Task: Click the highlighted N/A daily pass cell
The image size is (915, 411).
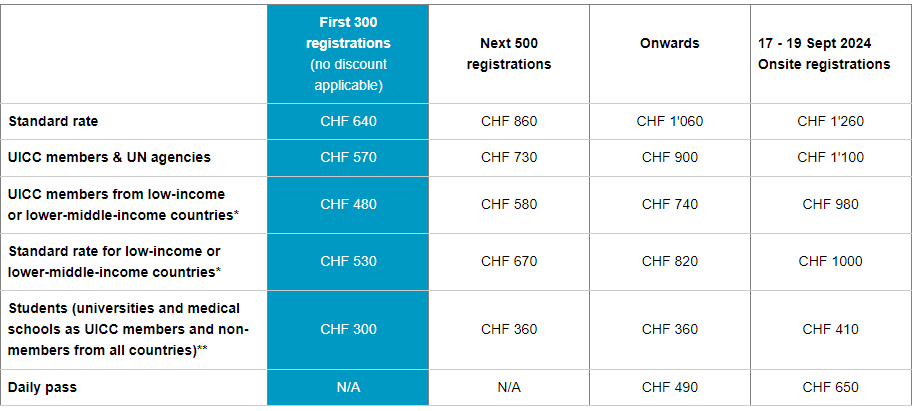Action: click(x=348, y=387)
